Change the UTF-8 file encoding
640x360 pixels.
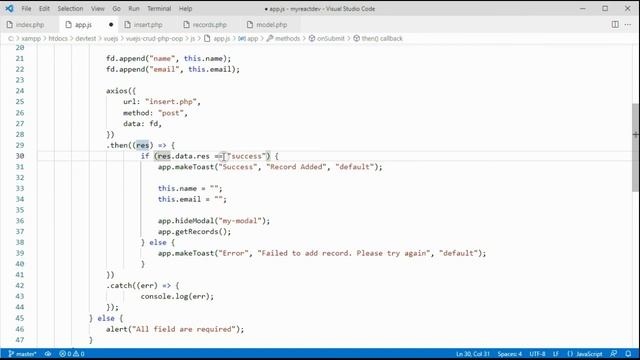[537, 354]
